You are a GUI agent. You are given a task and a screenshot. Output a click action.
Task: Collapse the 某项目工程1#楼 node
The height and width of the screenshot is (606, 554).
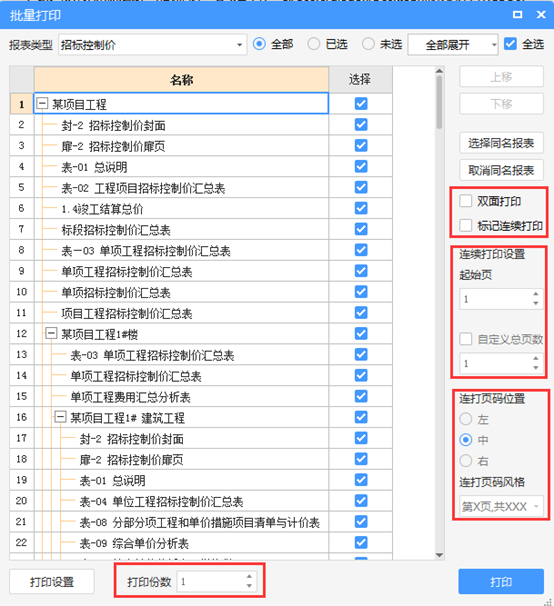coord(51,333)
